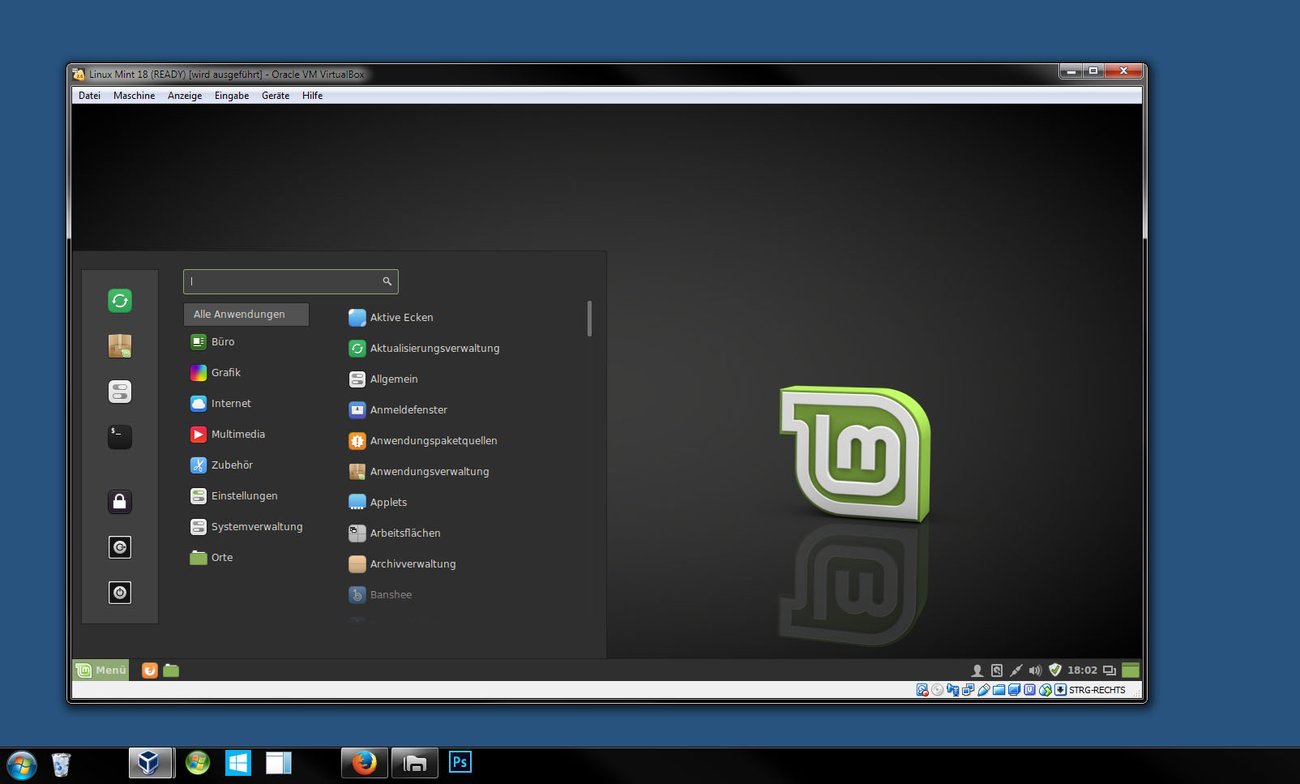Open the Anzeige menu in VirtualBox
Image resolution: width=1300 pixels, height=784 pixels.
click(184, 95)
